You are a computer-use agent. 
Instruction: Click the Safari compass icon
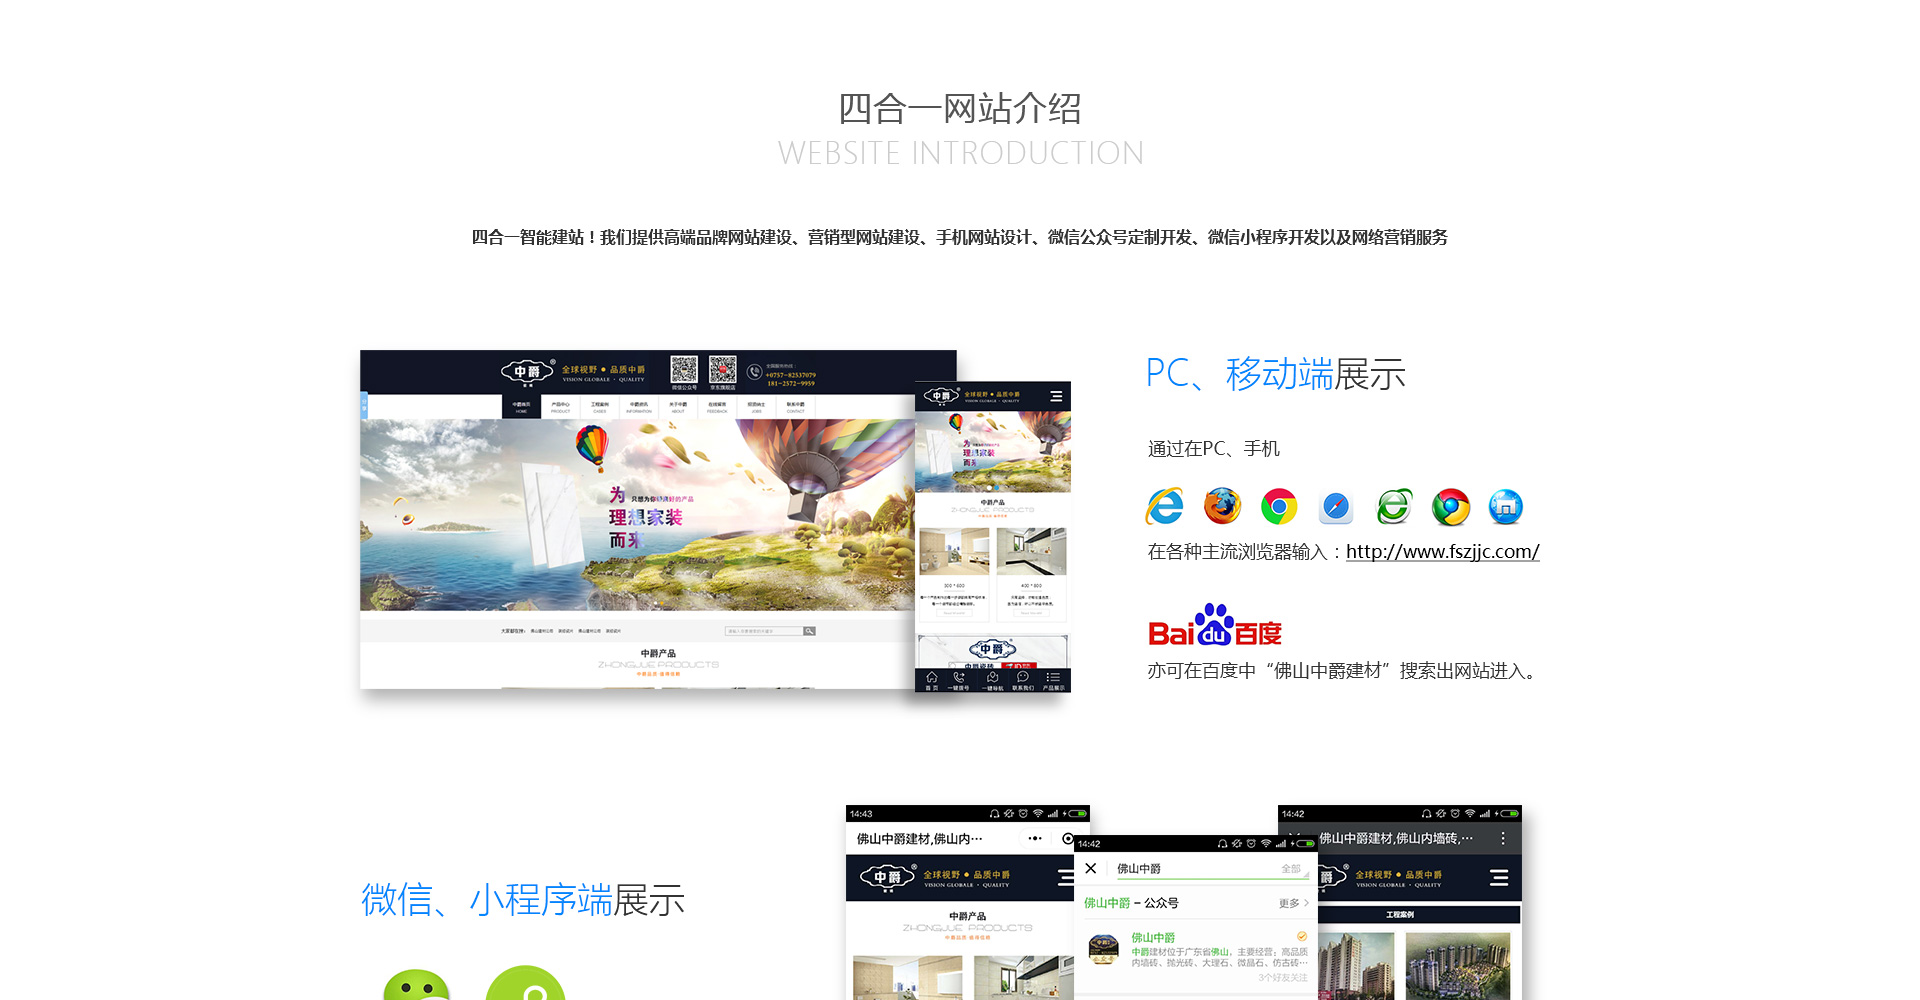point(1336,507)
